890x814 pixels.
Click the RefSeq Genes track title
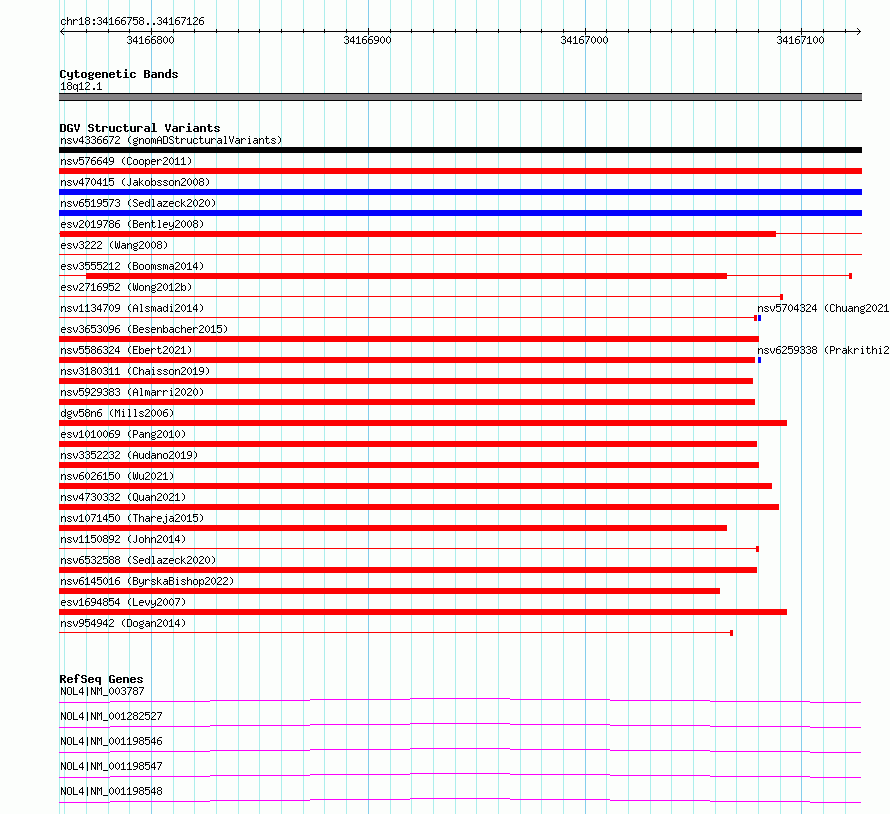click(101, 679)
